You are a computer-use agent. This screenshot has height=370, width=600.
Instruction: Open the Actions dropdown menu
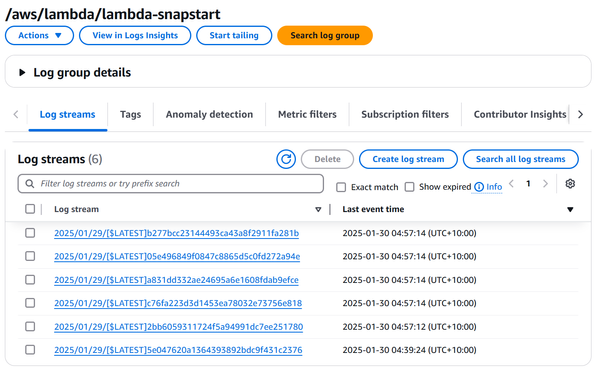[39, 36]
